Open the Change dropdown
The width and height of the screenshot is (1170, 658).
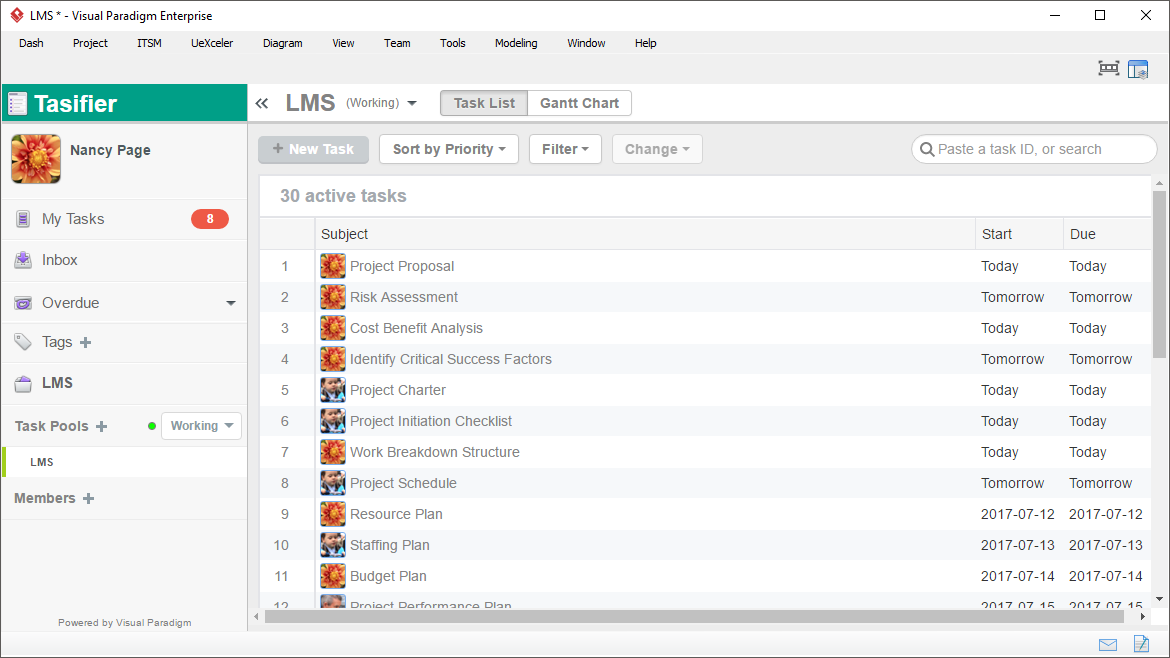[x=657, y=149]
